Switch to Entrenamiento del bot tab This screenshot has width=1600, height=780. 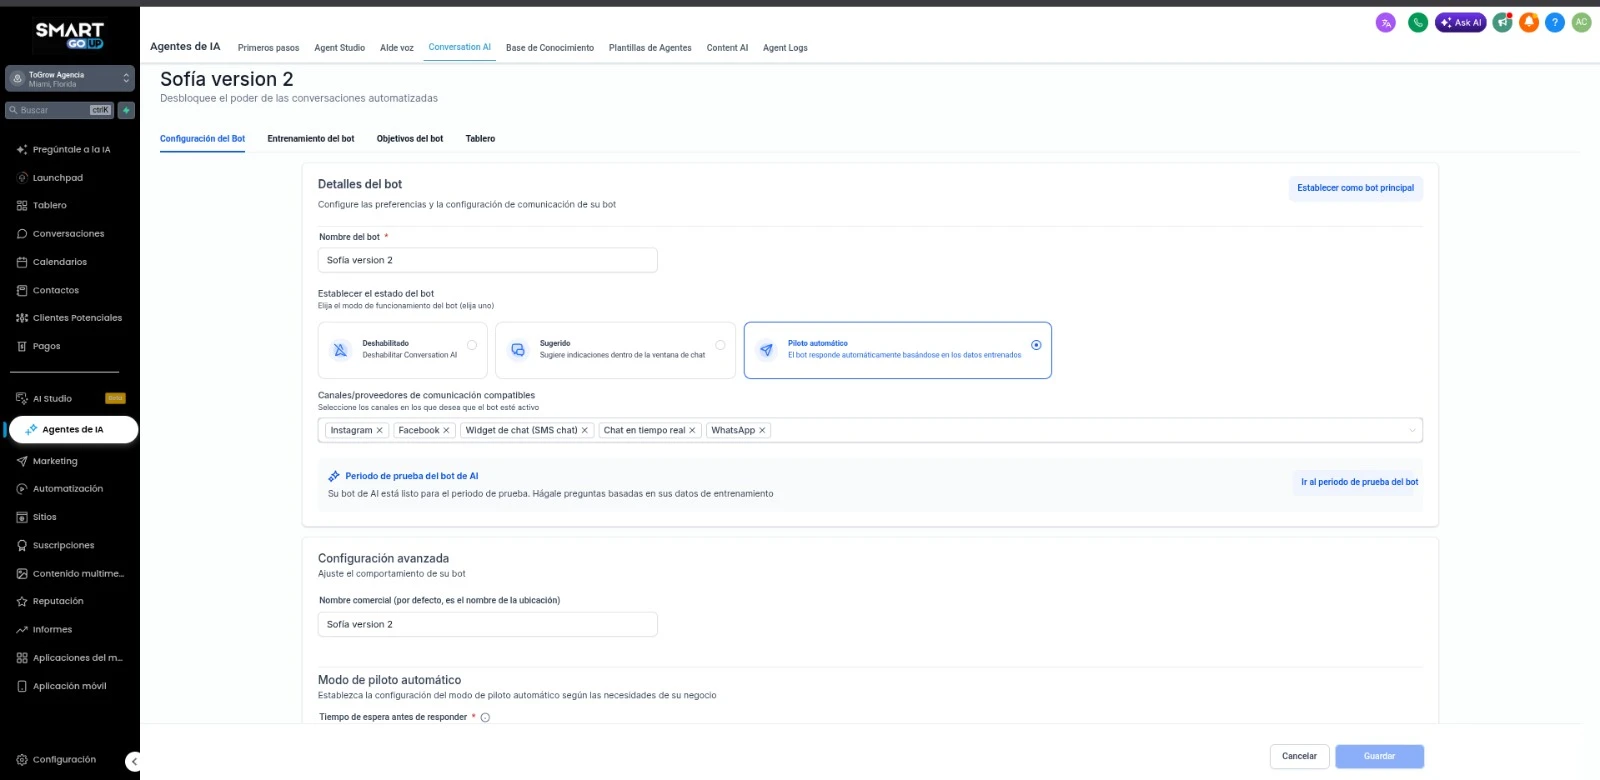[x=311, y=139]
